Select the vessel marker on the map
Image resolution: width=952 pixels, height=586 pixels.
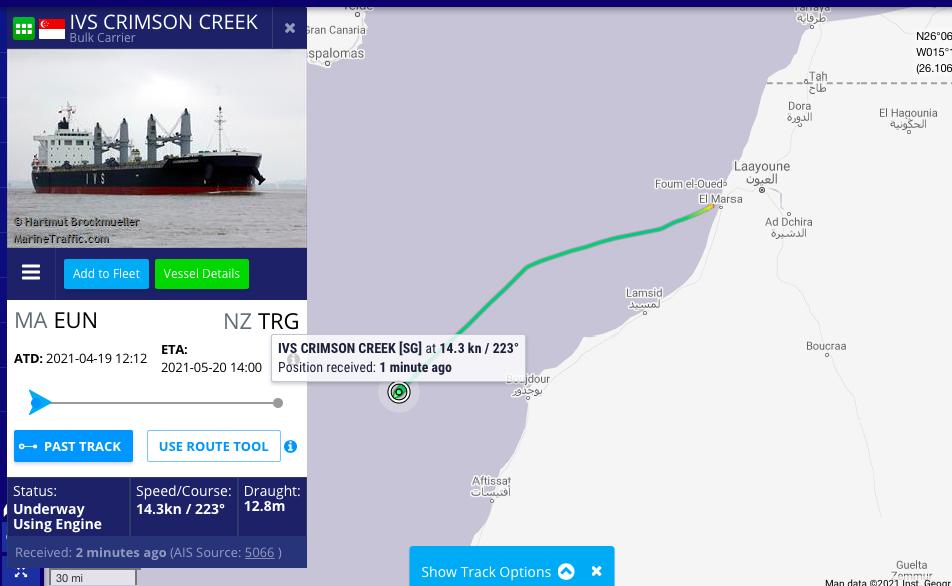(399, 392)
